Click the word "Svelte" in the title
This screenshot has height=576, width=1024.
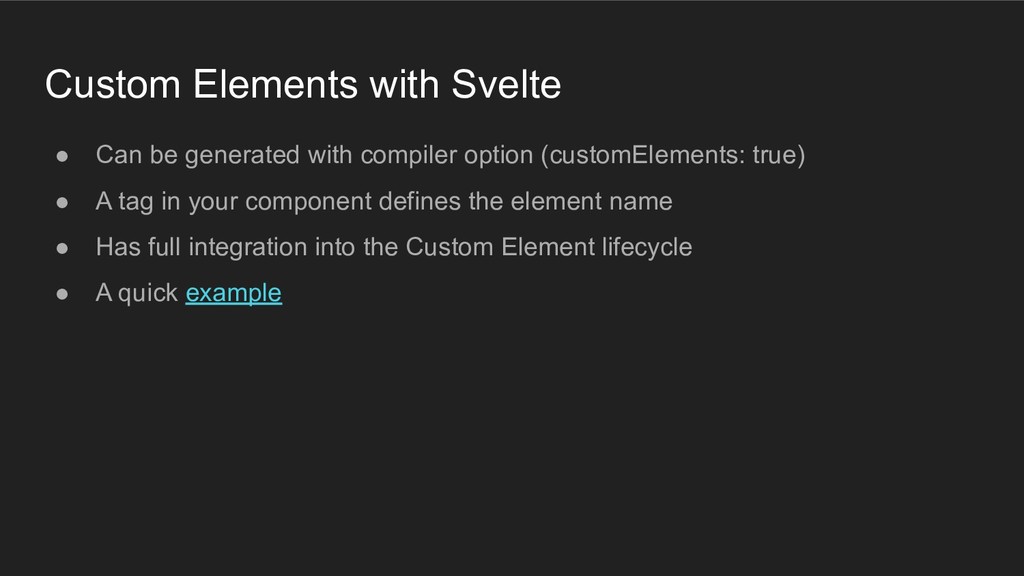pos(506,84)
